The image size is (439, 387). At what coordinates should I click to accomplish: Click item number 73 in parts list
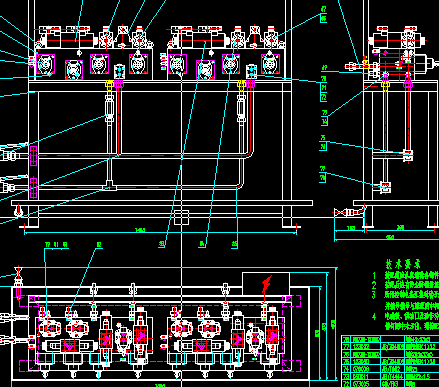click(346, 377)
